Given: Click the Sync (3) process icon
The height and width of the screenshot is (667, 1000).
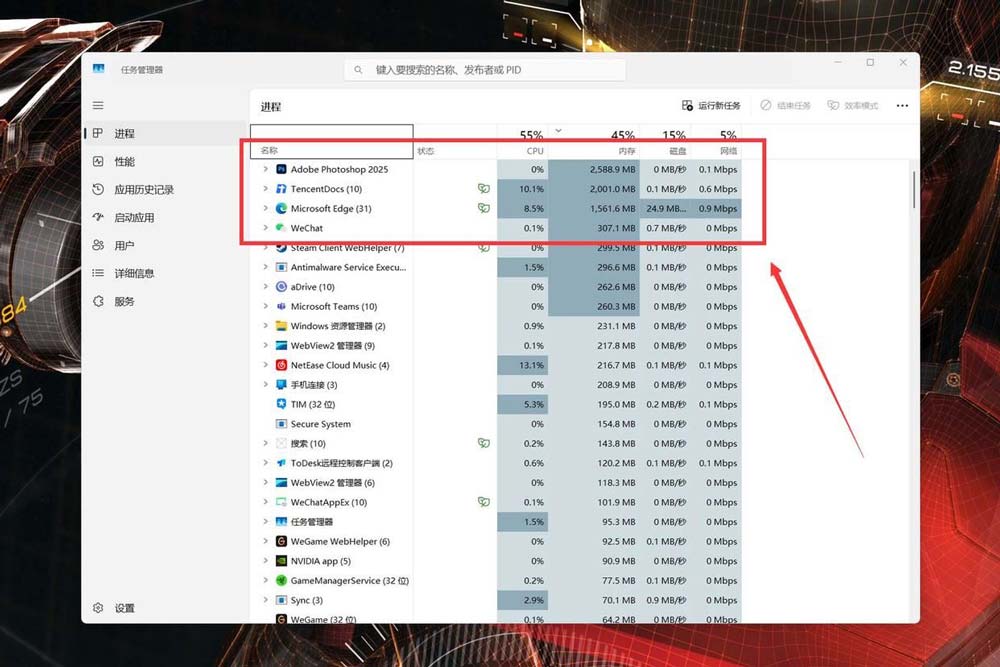Looking at the screenshot, I should click(x=281, y=600).
